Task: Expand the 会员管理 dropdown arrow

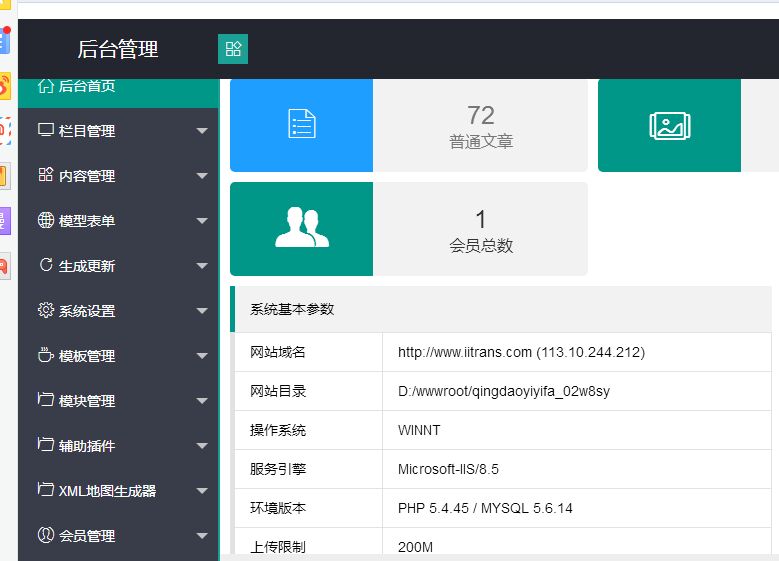Action: click(x=202, y=536)
